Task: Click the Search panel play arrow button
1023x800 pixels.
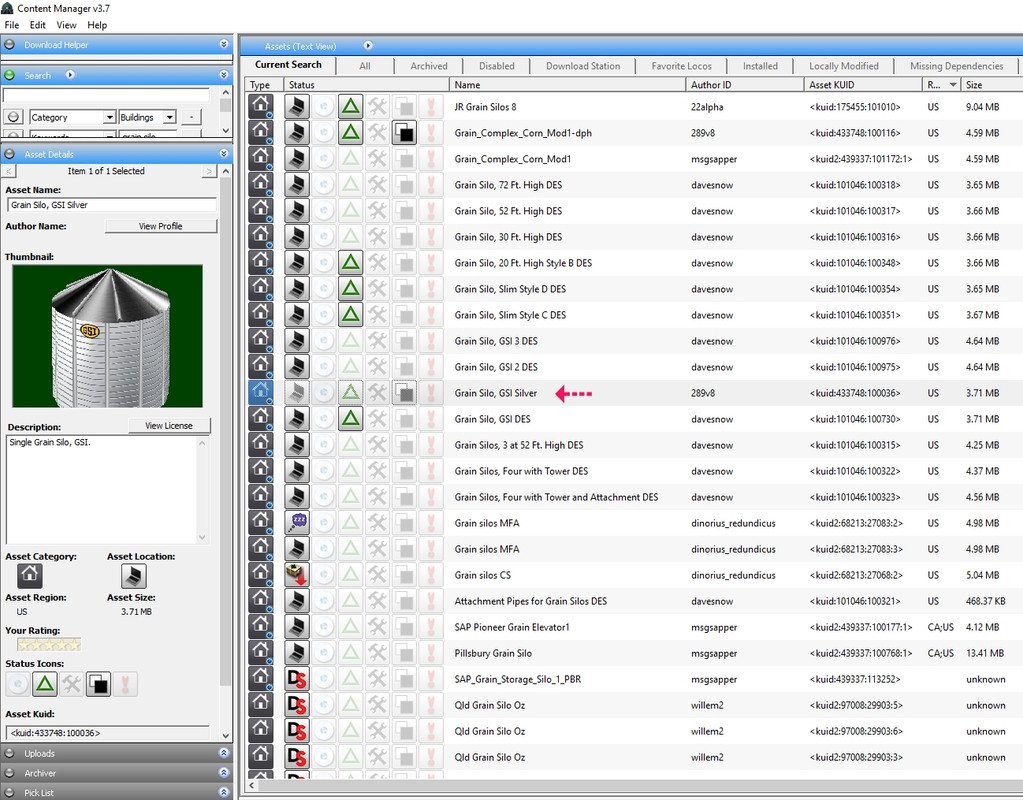Action: 70,75
